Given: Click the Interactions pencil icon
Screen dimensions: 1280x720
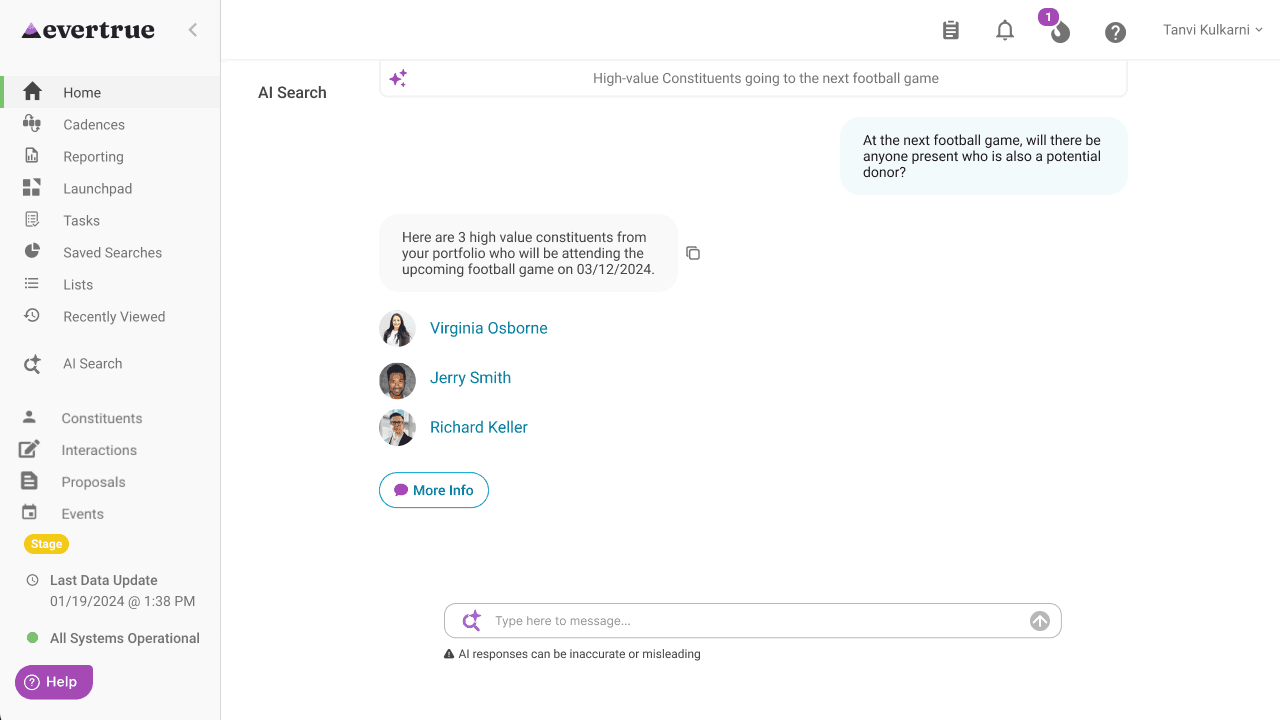Looking at the screenshot, I should click(30, 450).
